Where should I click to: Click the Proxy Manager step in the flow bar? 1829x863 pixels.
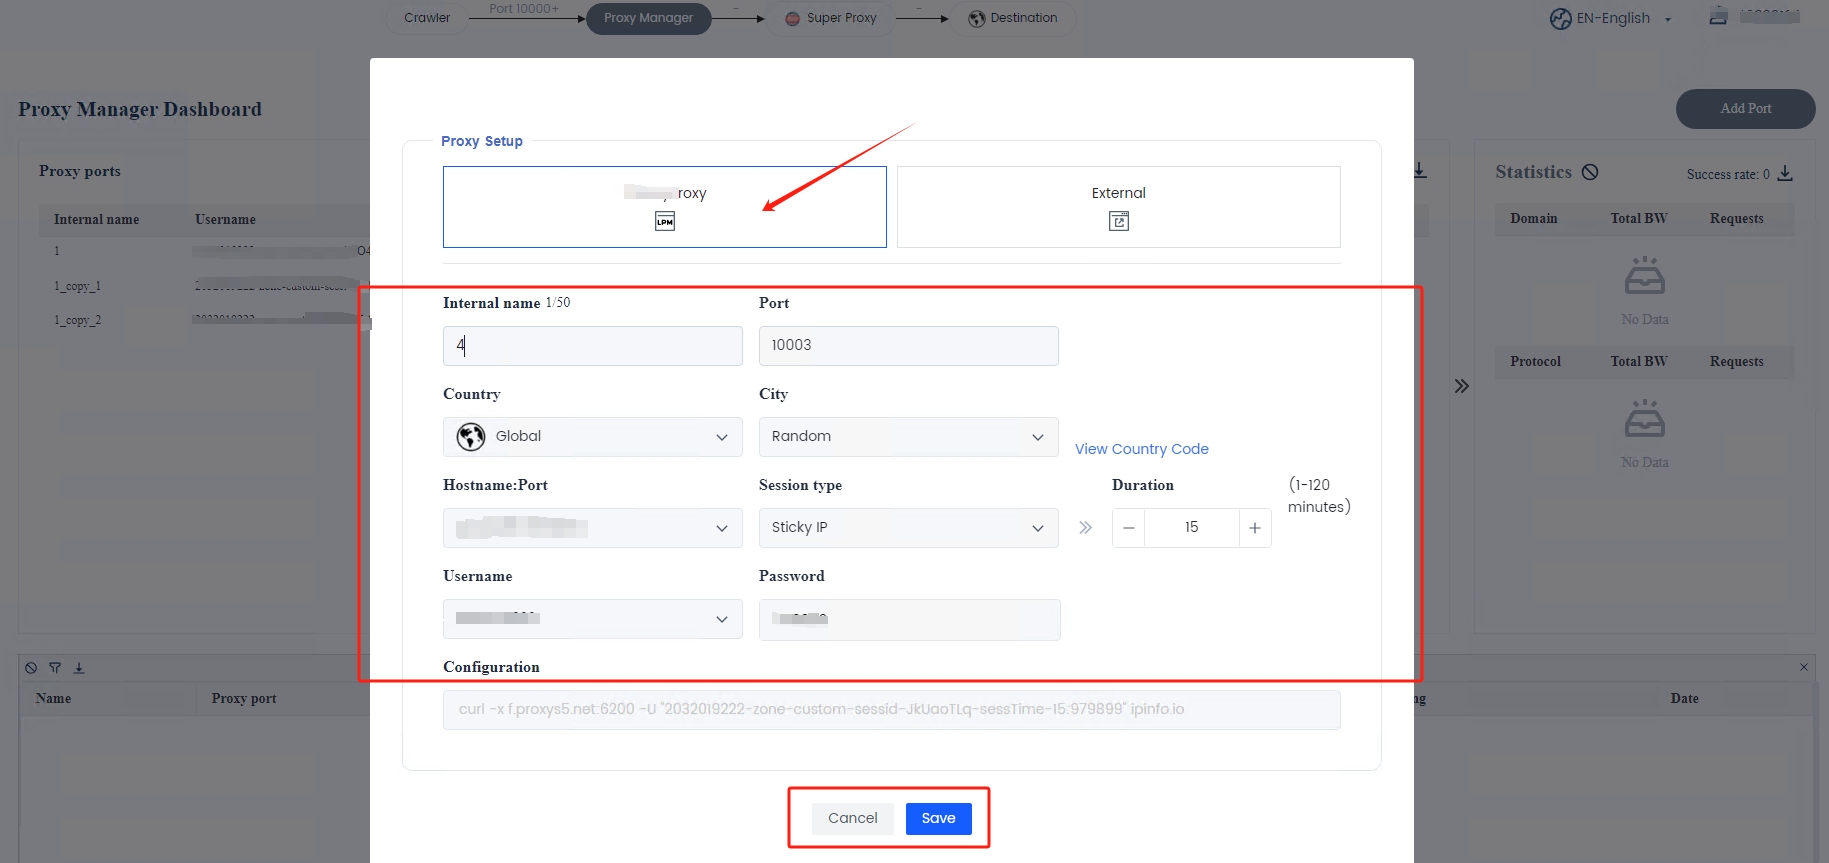(648, 18)
